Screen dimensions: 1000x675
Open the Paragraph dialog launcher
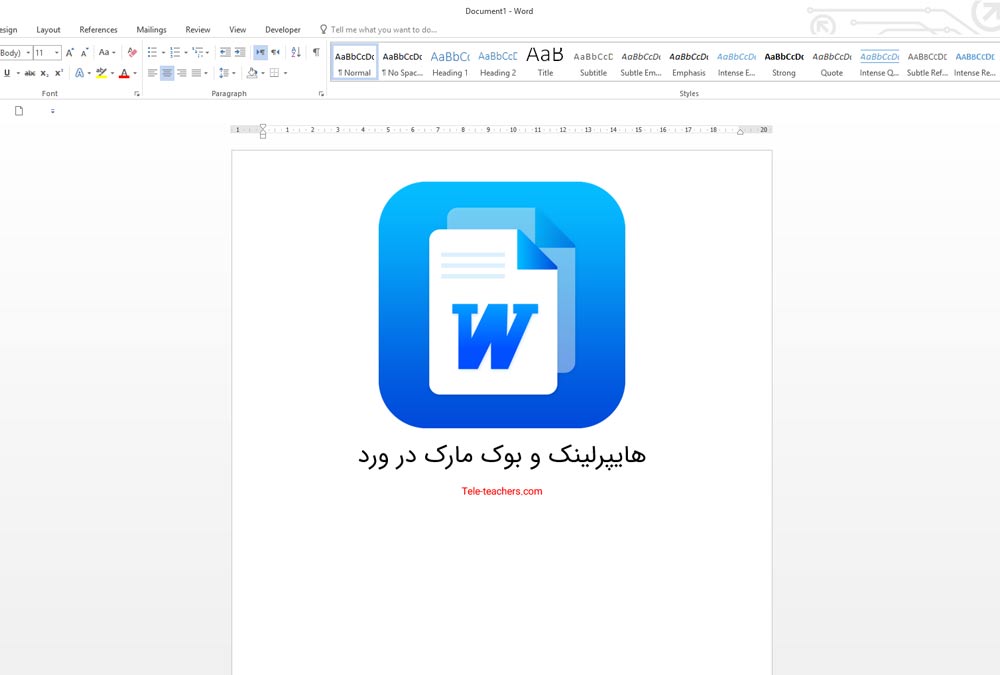pos(321,94)
